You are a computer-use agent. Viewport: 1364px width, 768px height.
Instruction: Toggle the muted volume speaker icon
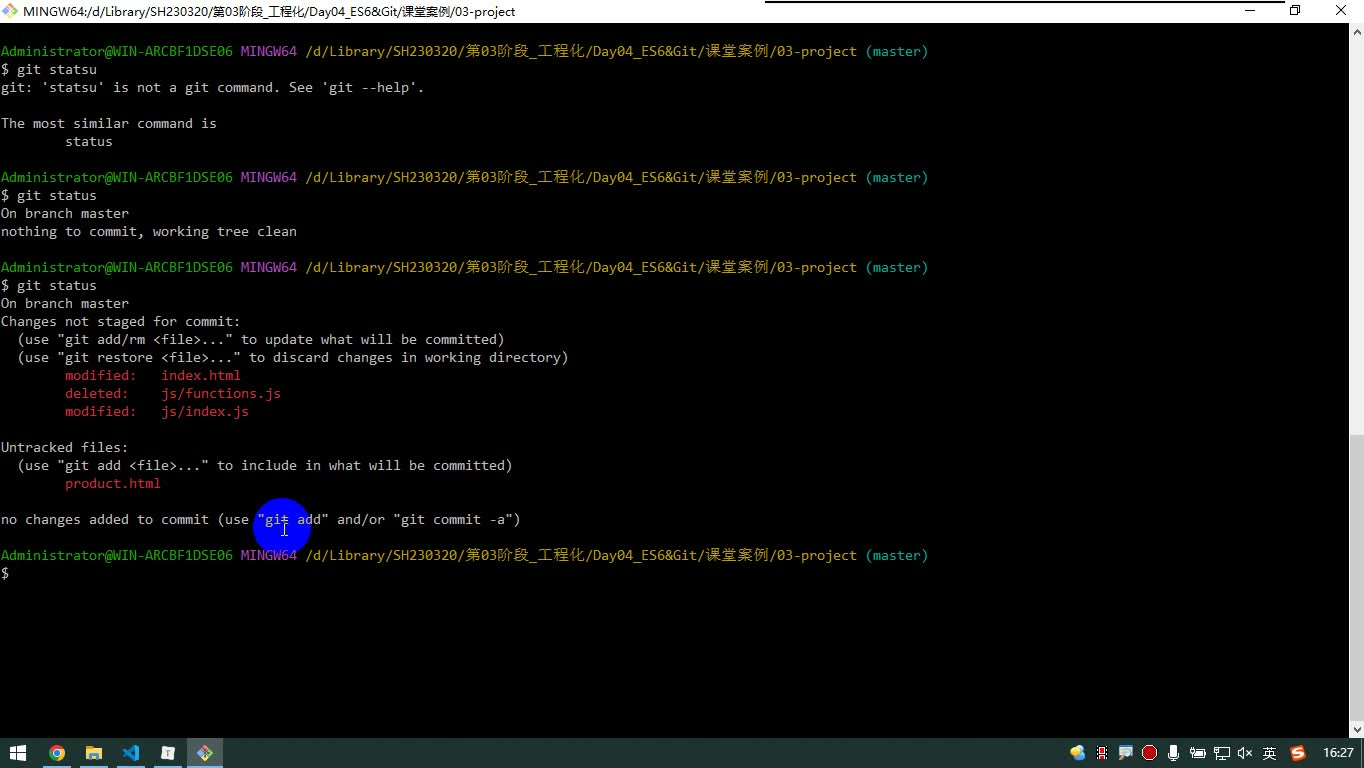click(1245, 753)
